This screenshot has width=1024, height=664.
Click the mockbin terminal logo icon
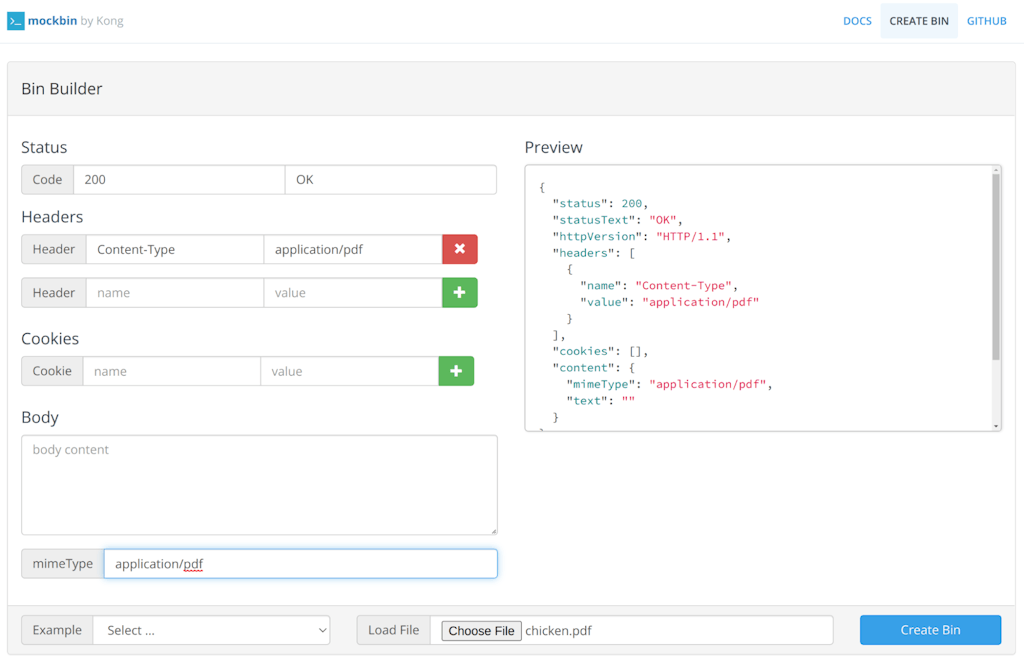(15, 21)
